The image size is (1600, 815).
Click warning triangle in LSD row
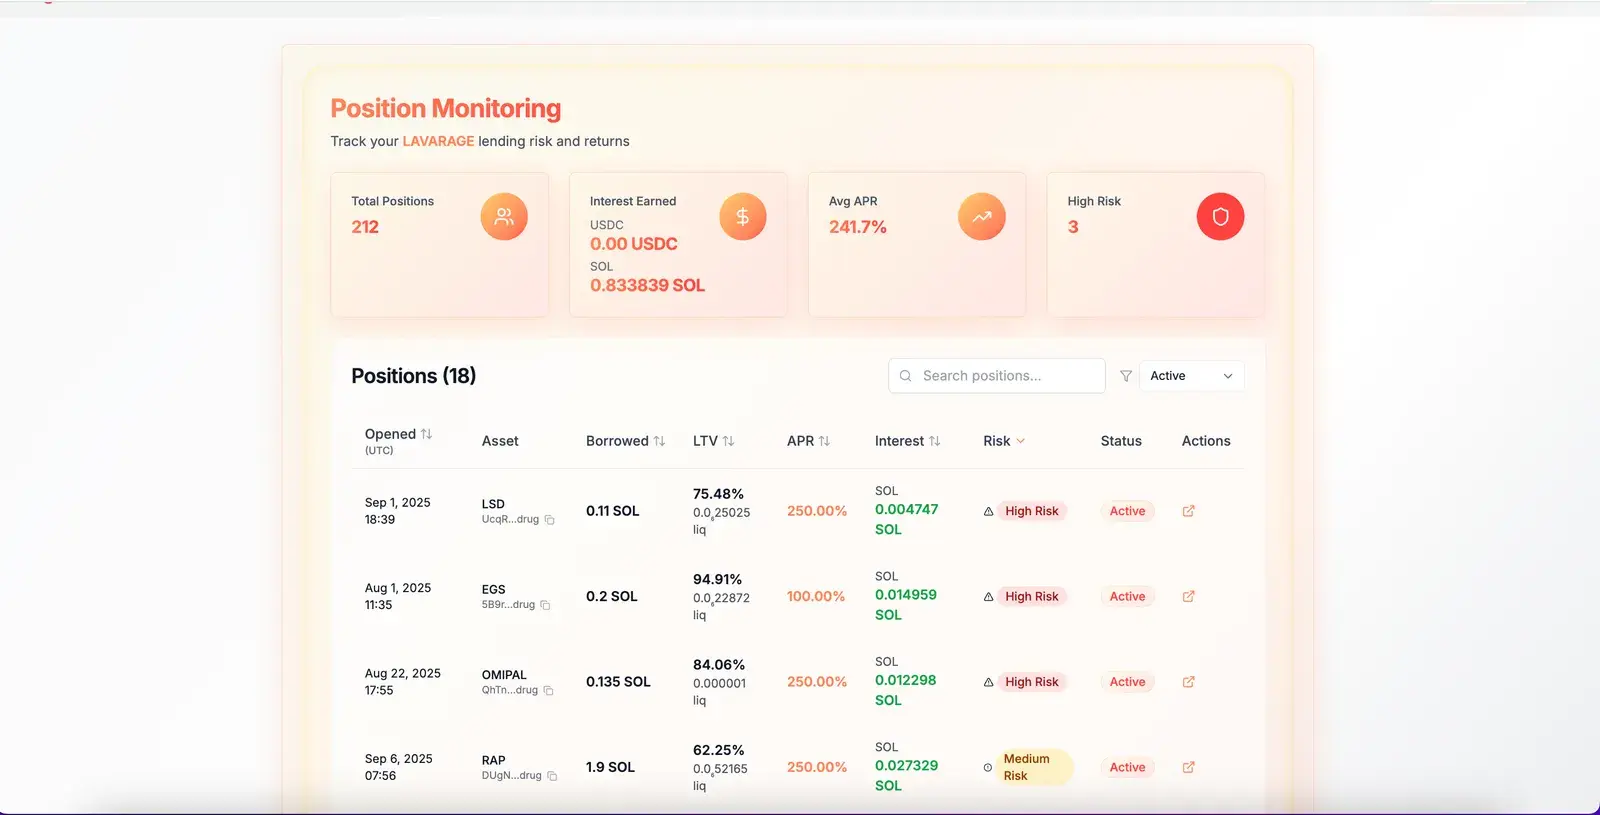pyautogui.click(x=988, y=511)
